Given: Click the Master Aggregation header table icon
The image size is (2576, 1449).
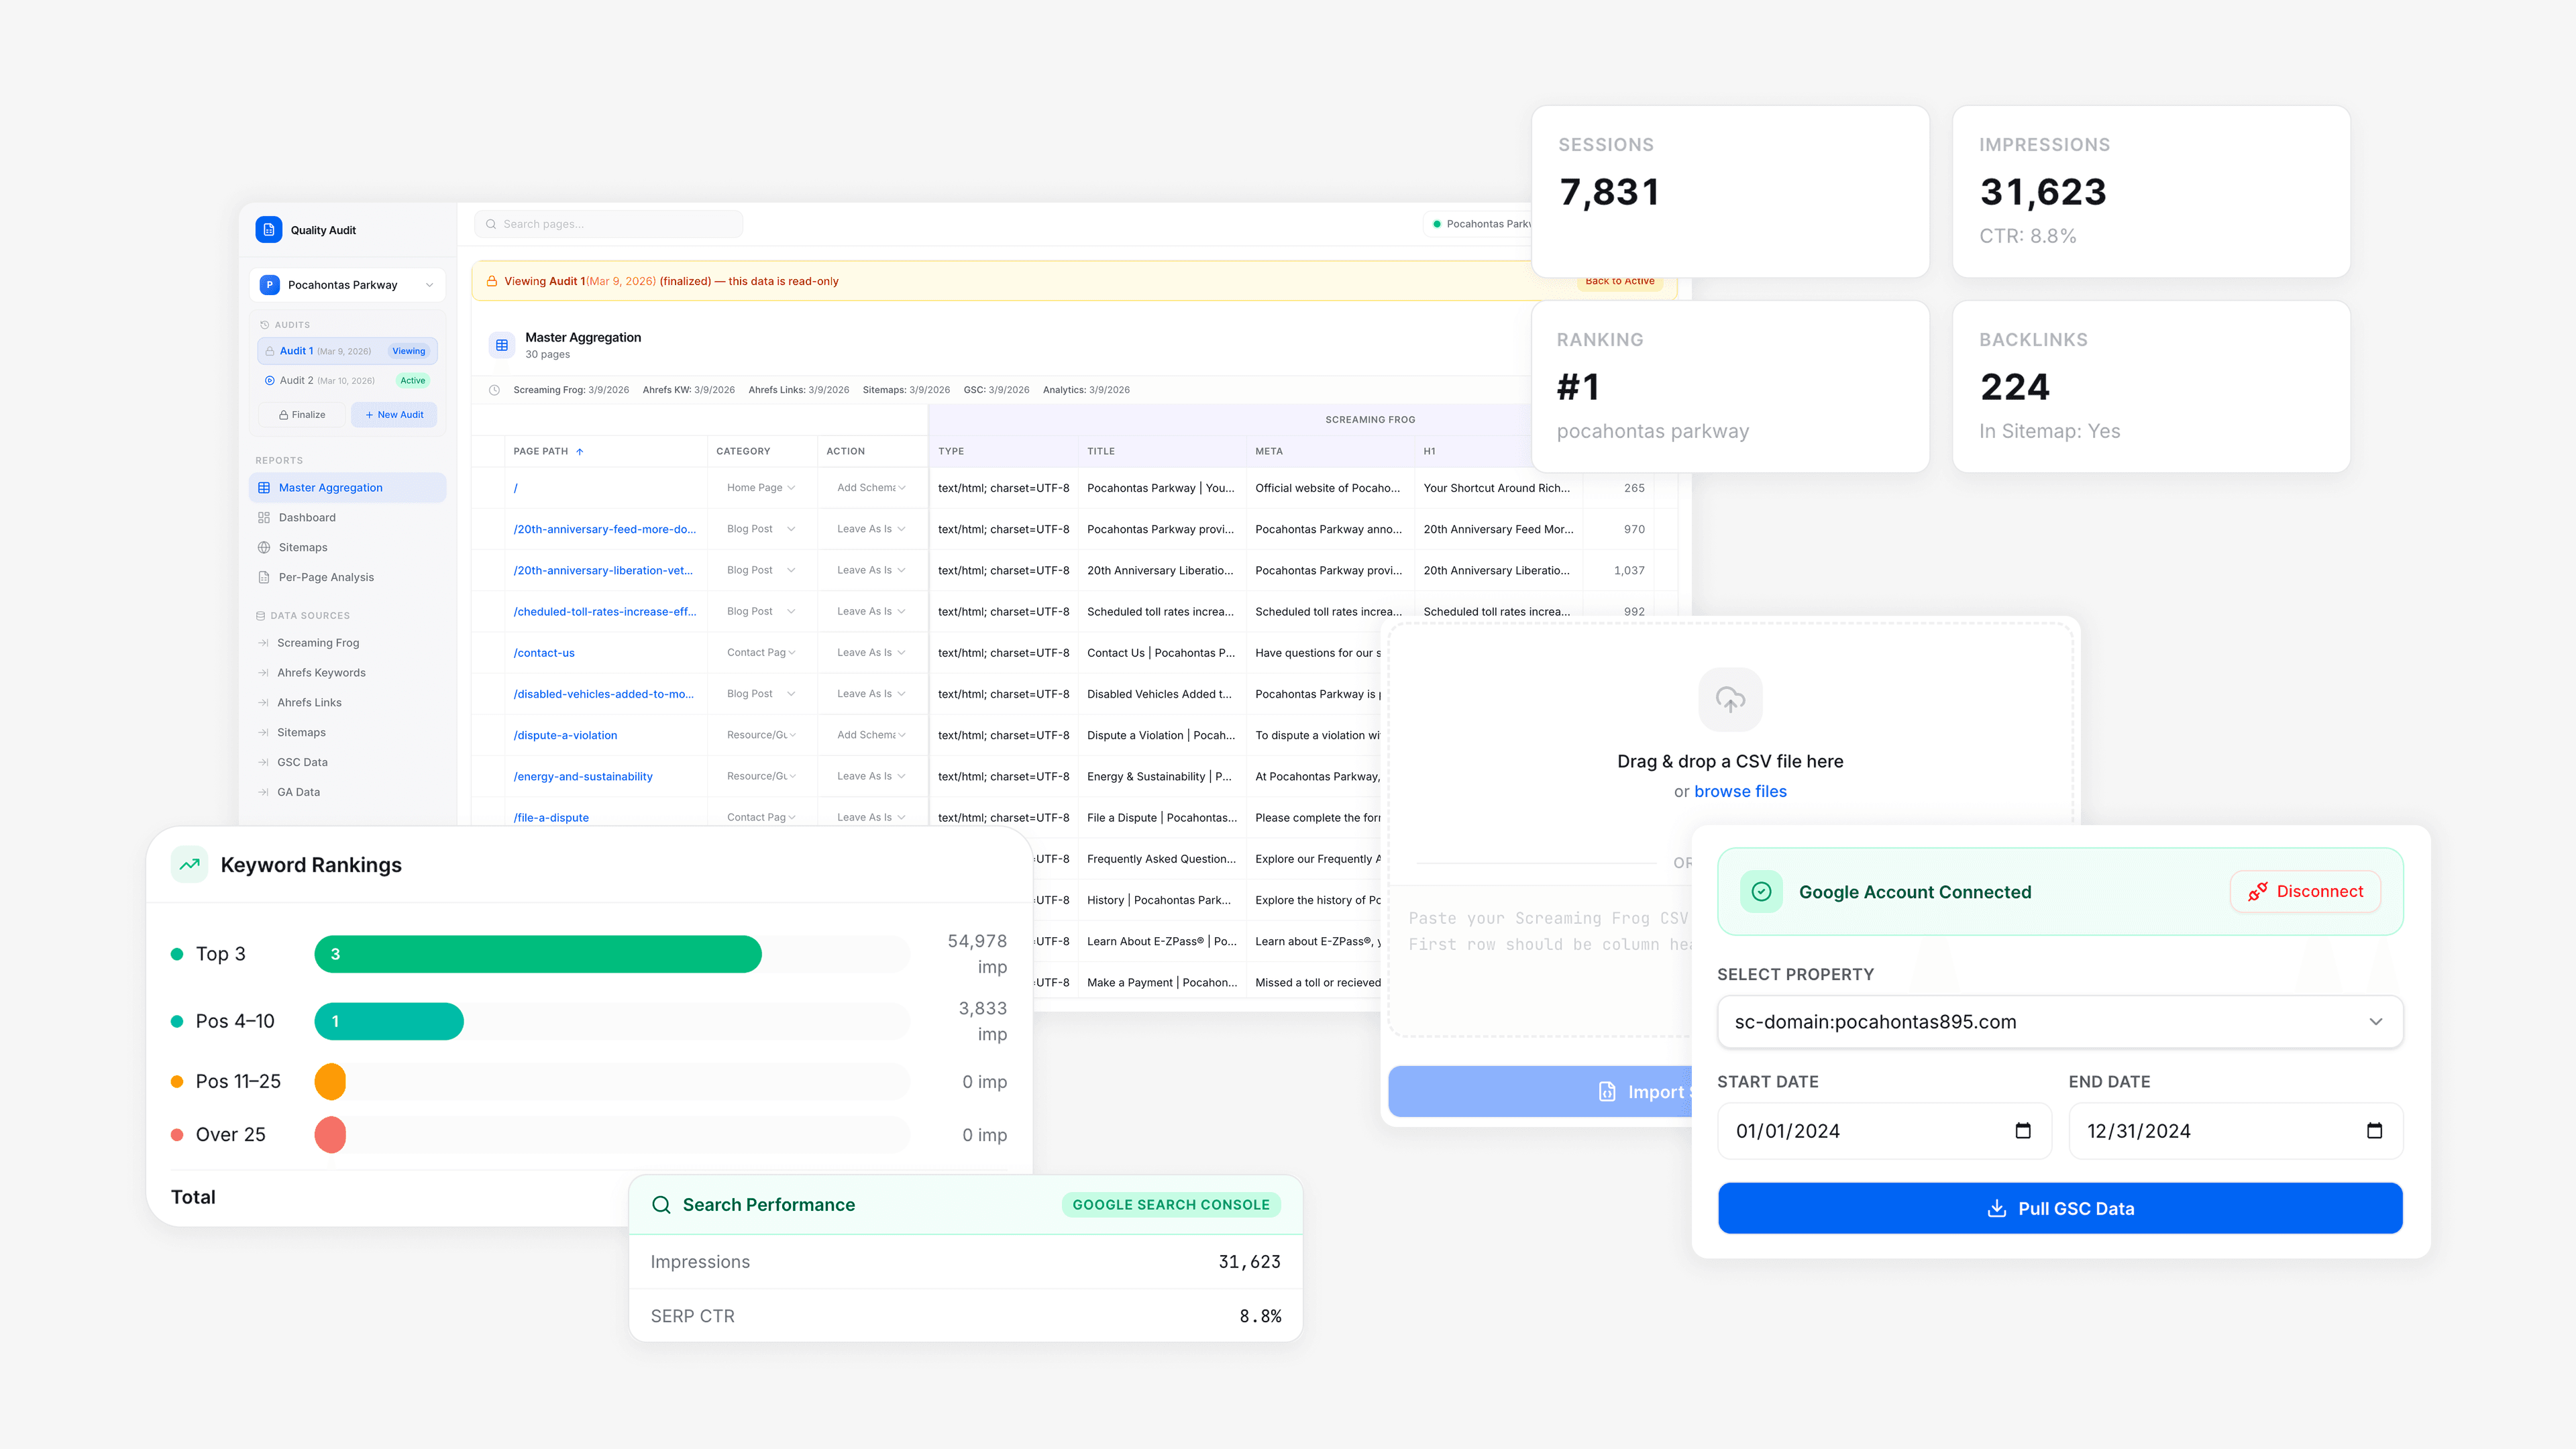Looking at the screenshot, I should pos(502,345).
